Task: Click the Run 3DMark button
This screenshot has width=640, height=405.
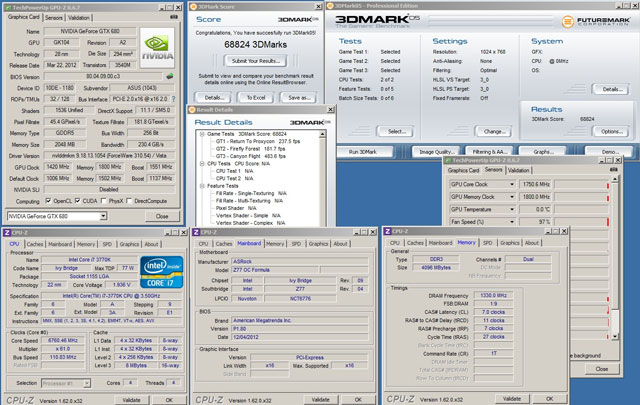Action: pos(361,150)
